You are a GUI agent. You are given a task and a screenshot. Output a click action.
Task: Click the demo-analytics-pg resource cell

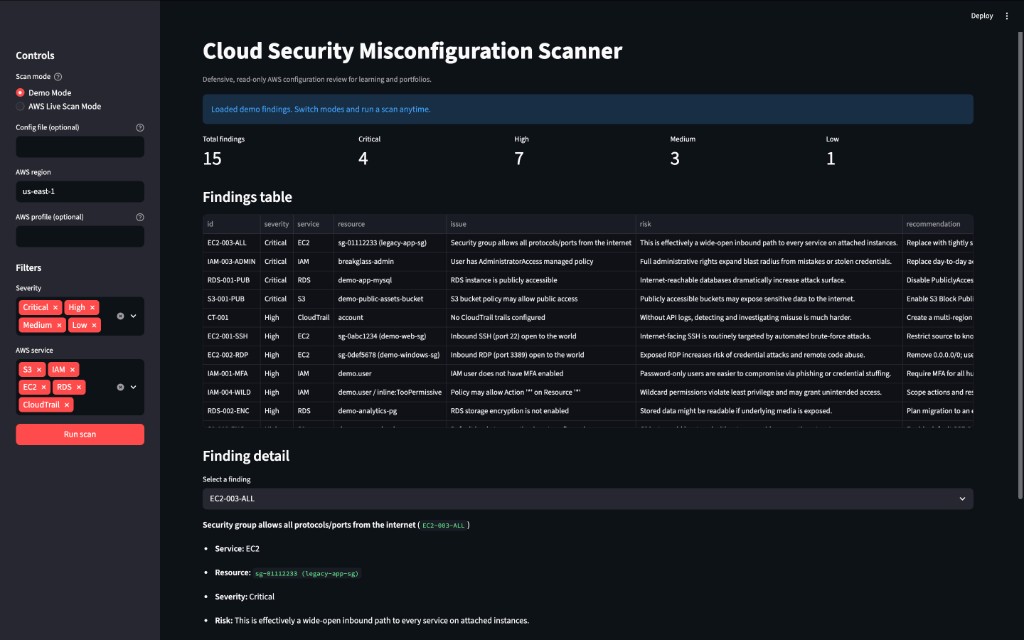(389, 411)
